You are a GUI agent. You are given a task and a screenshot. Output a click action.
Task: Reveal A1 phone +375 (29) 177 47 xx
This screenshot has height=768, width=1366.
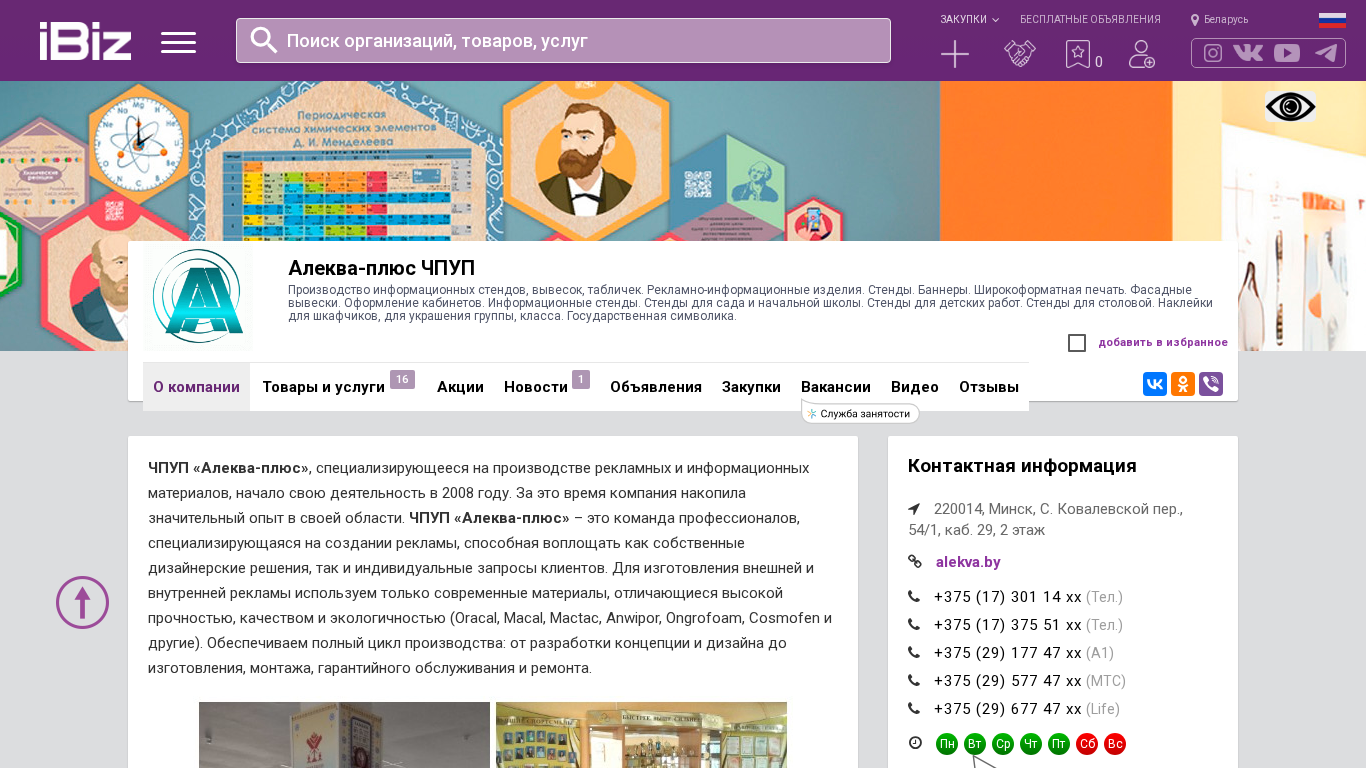pyautogui.click(x=1008, y=653)
